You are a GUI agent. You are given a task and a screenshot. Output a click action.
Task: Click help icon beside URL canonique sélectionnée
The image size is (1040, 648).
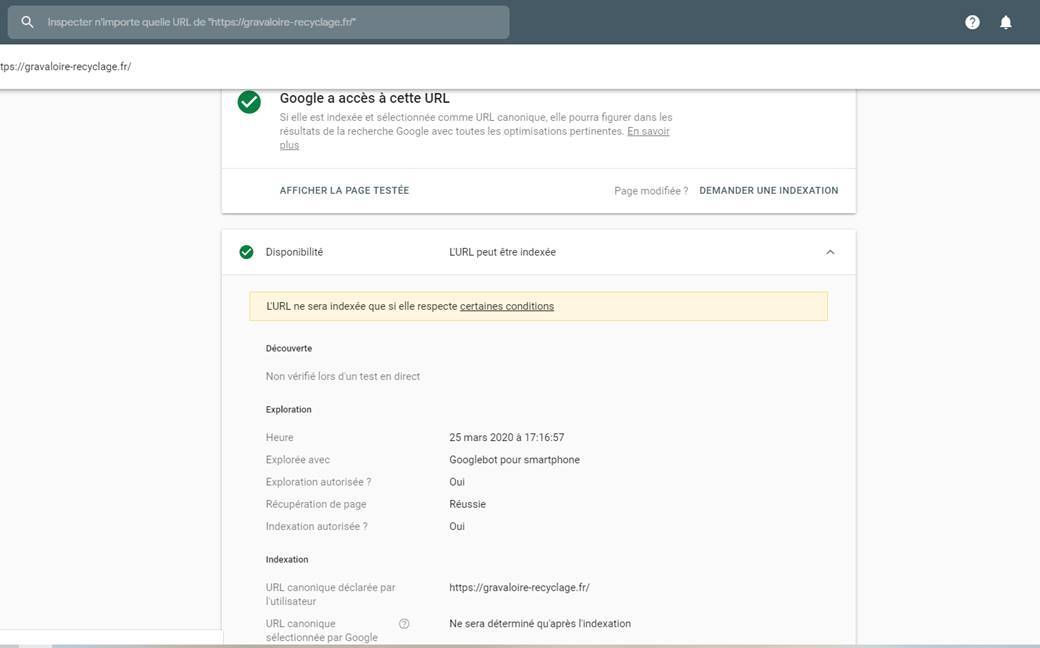404,624
